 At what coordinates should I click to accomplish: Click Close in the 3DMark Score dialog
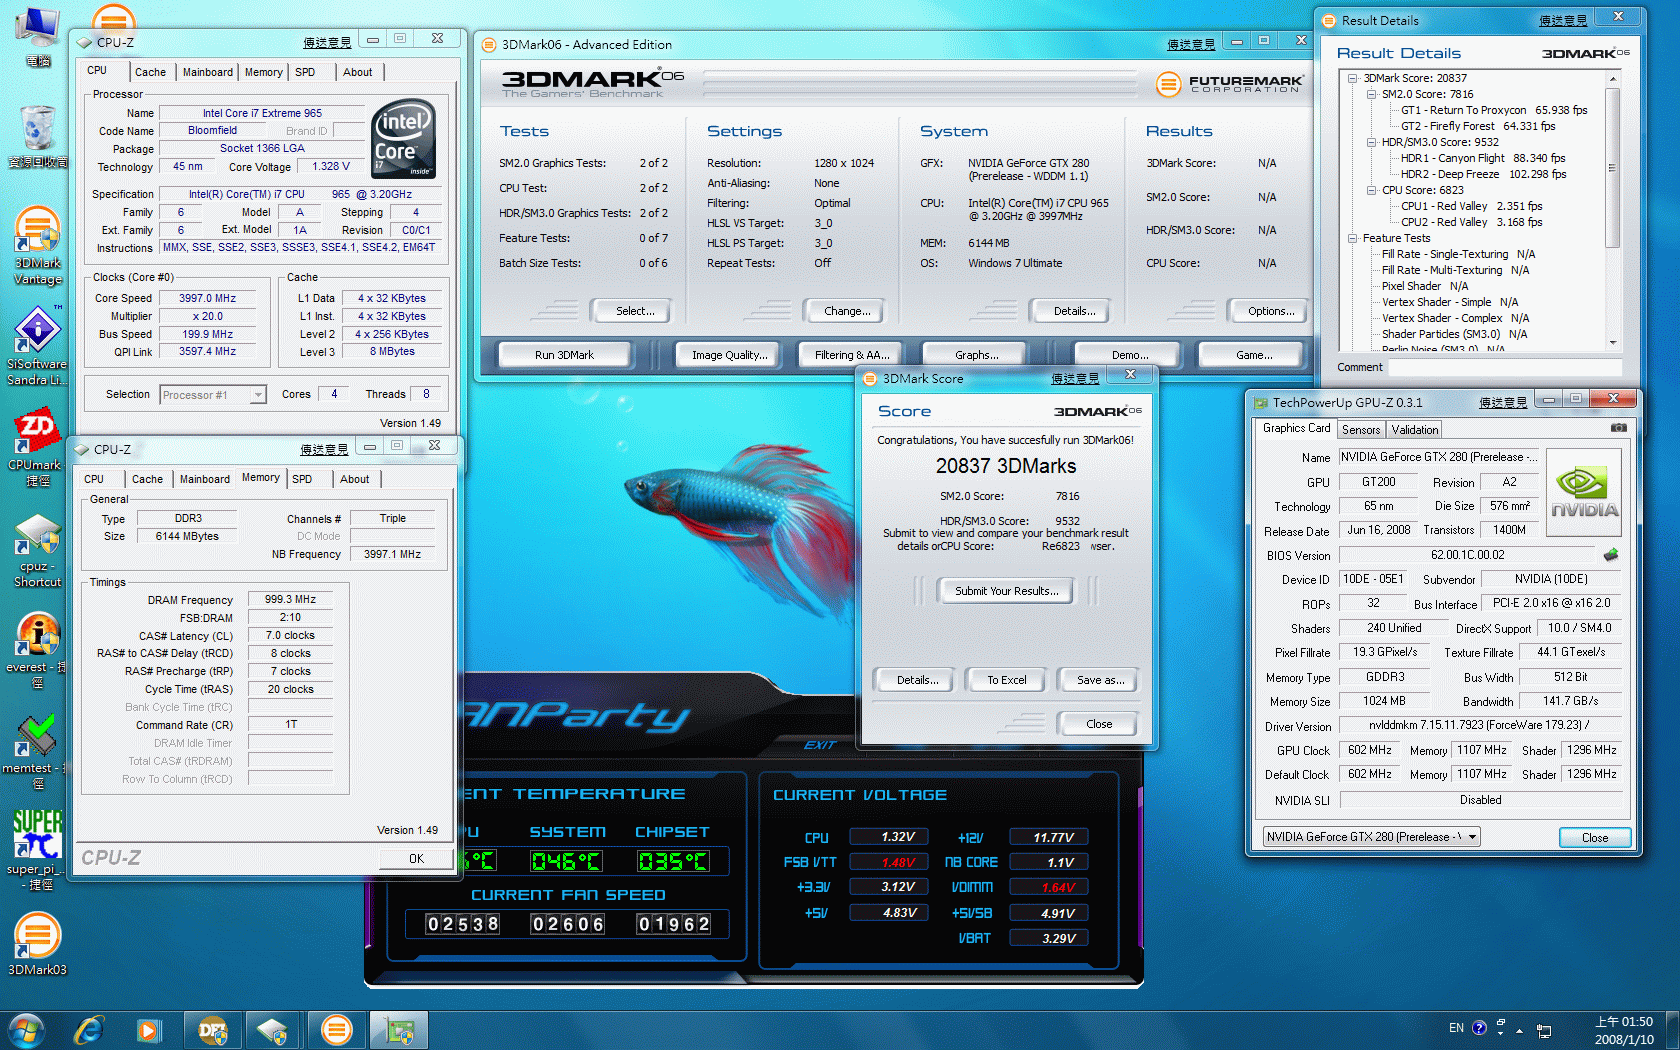point(1098,724)
